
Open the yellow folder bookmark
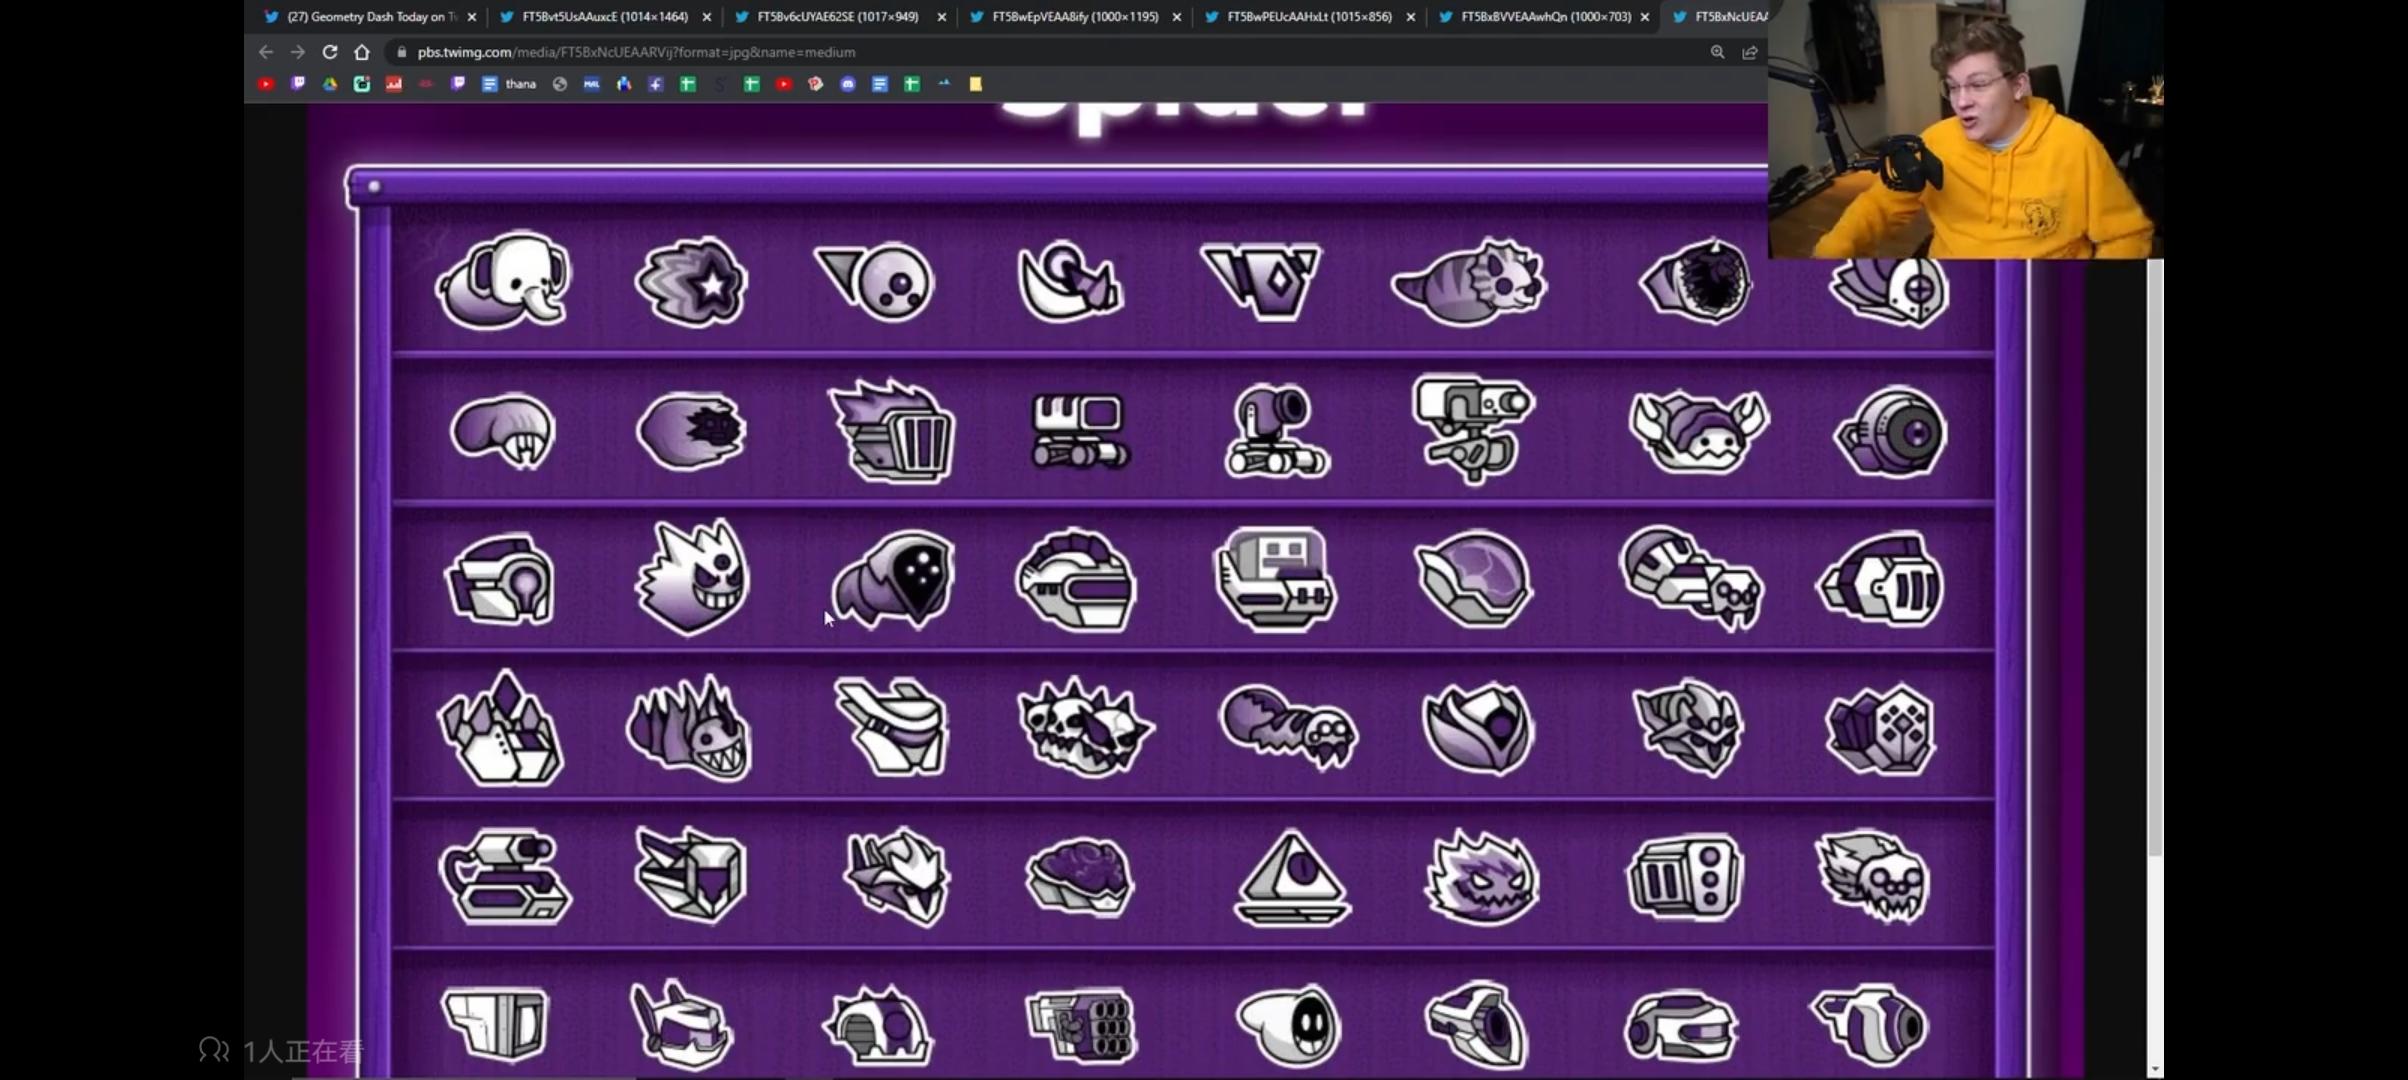pyautogui.click(x=976, y=84)
